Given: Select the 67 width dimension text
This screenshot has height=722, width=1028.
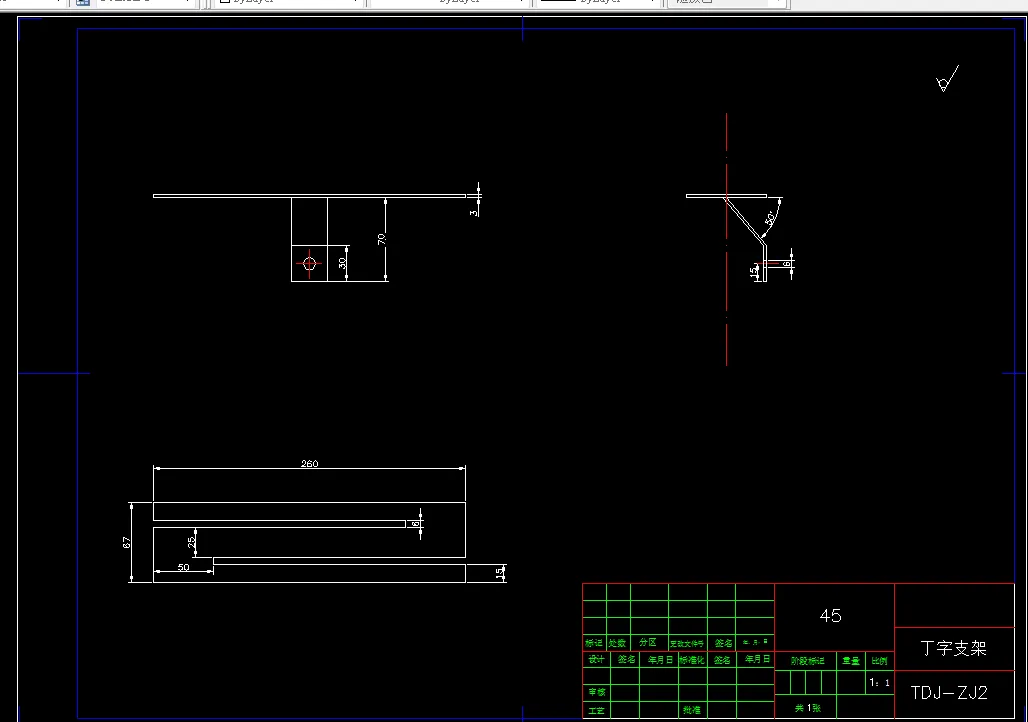Looking at the screenshot, I should (127, 542).
